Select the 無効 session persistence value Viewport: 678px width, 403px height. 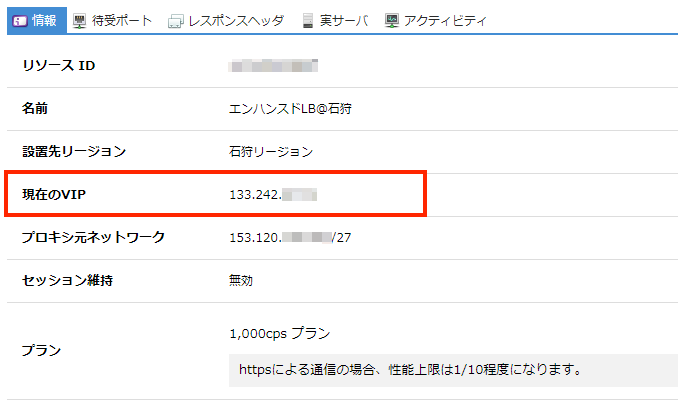[241, 281]
